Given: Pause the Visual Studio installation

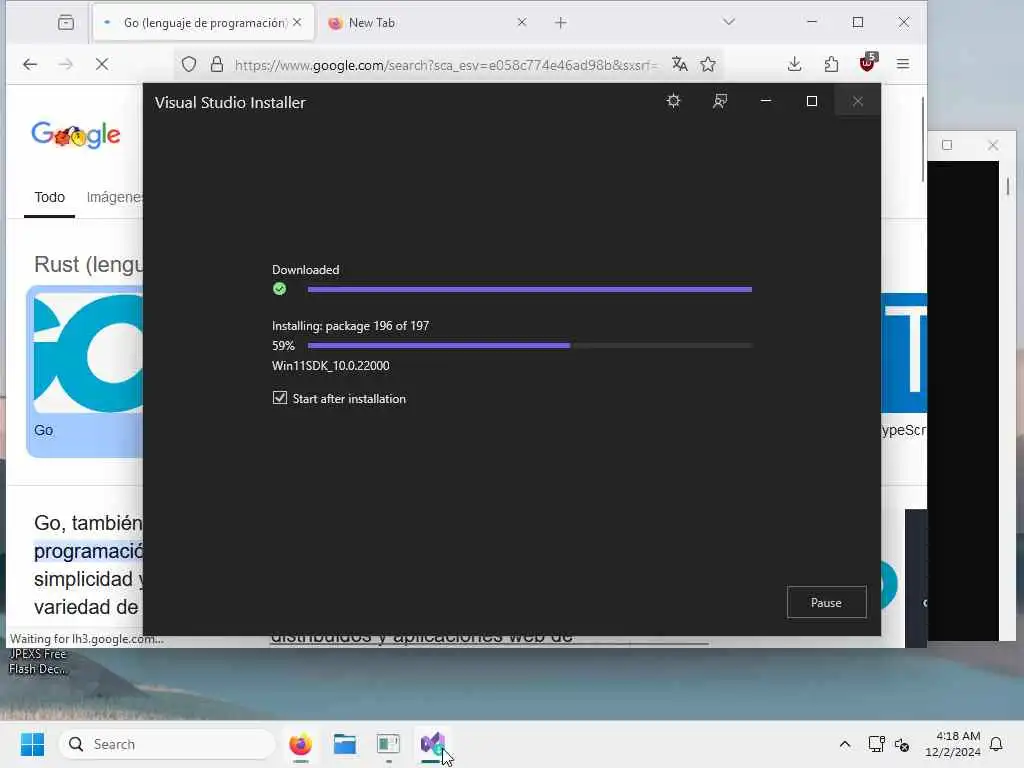Looking at the screenshot, I should [x=826, y=602].
